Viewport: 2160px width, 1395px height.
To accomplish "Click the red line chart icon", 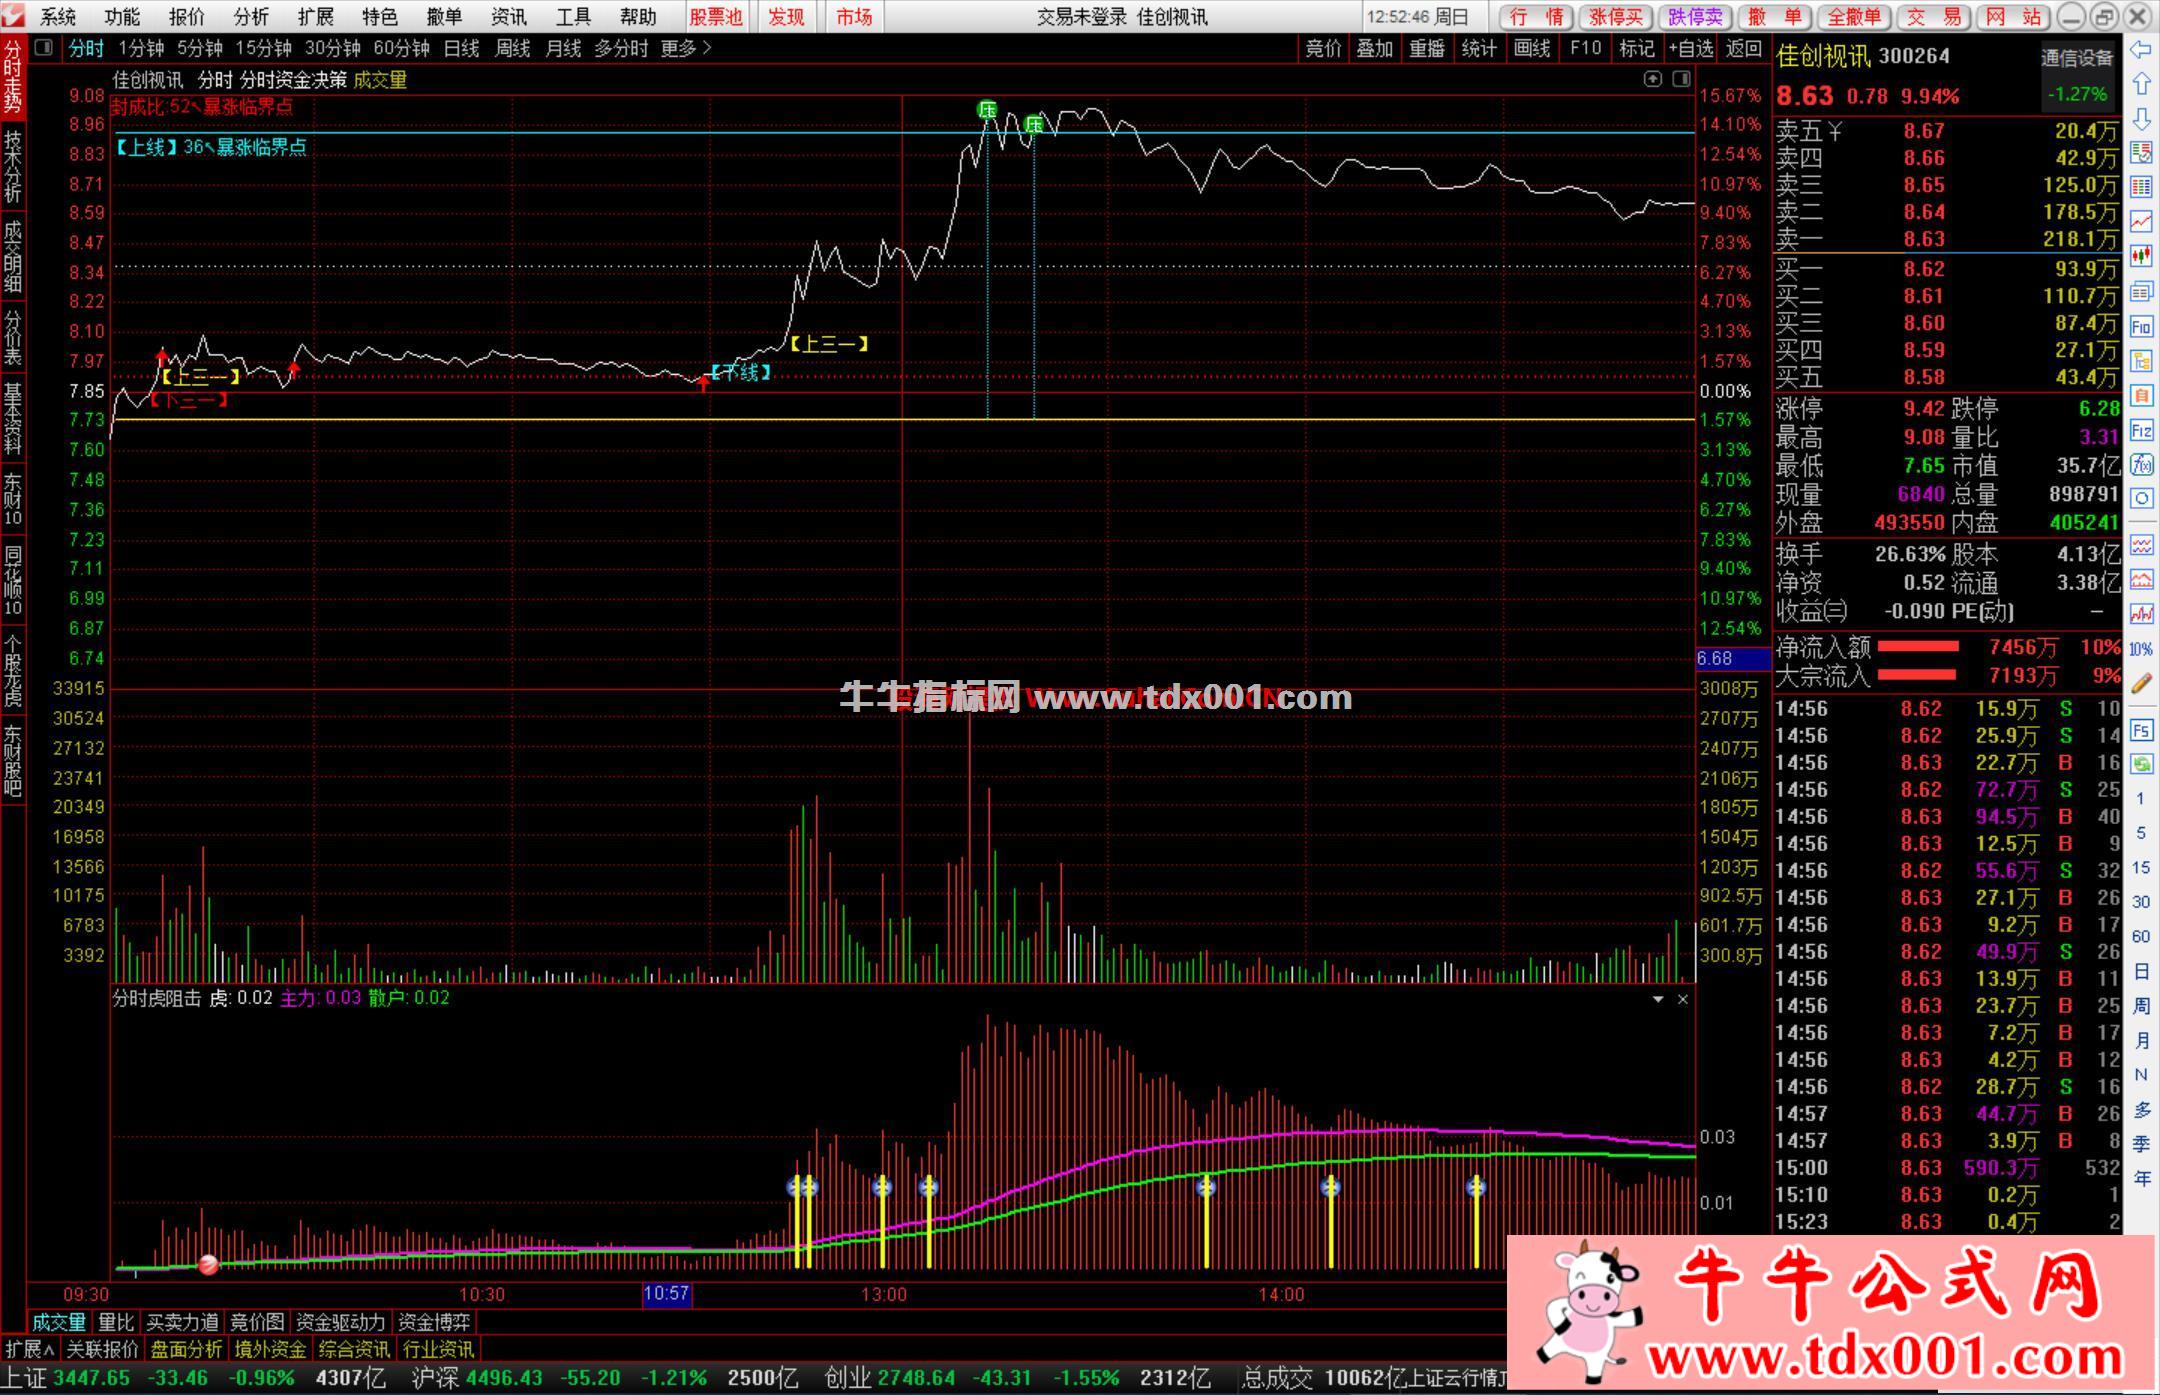I will (x=2141, y=221).
